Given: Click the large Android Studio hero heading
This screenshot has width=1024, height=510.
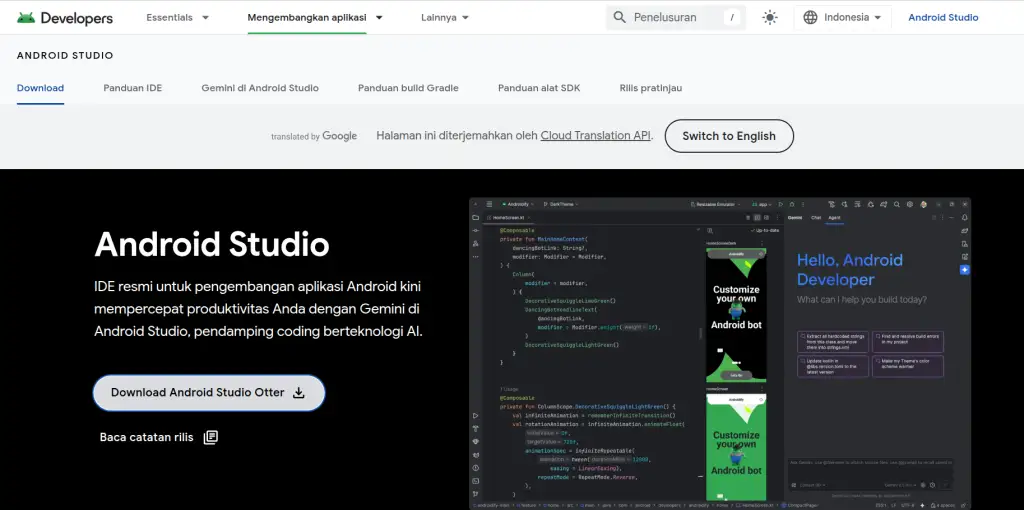Looking at the screenshot, I should [x=212, y=245].
